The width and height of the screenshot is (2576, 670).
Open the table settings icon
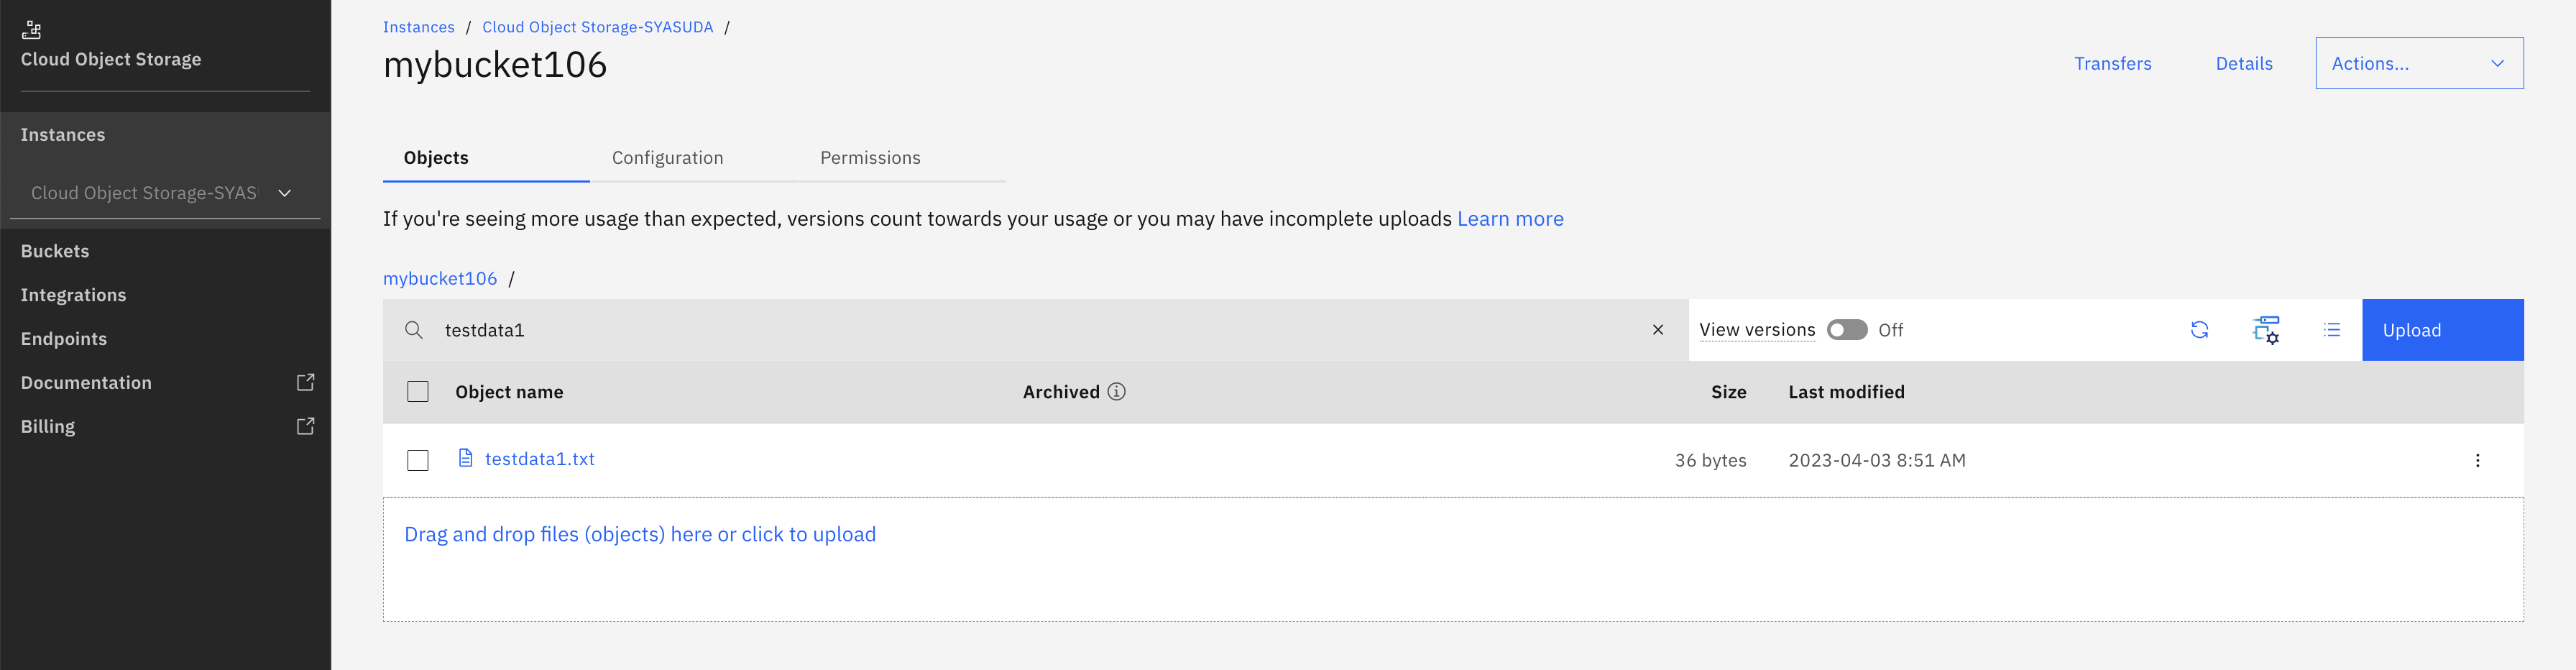pyautogui.click(x=2266, y=330)
